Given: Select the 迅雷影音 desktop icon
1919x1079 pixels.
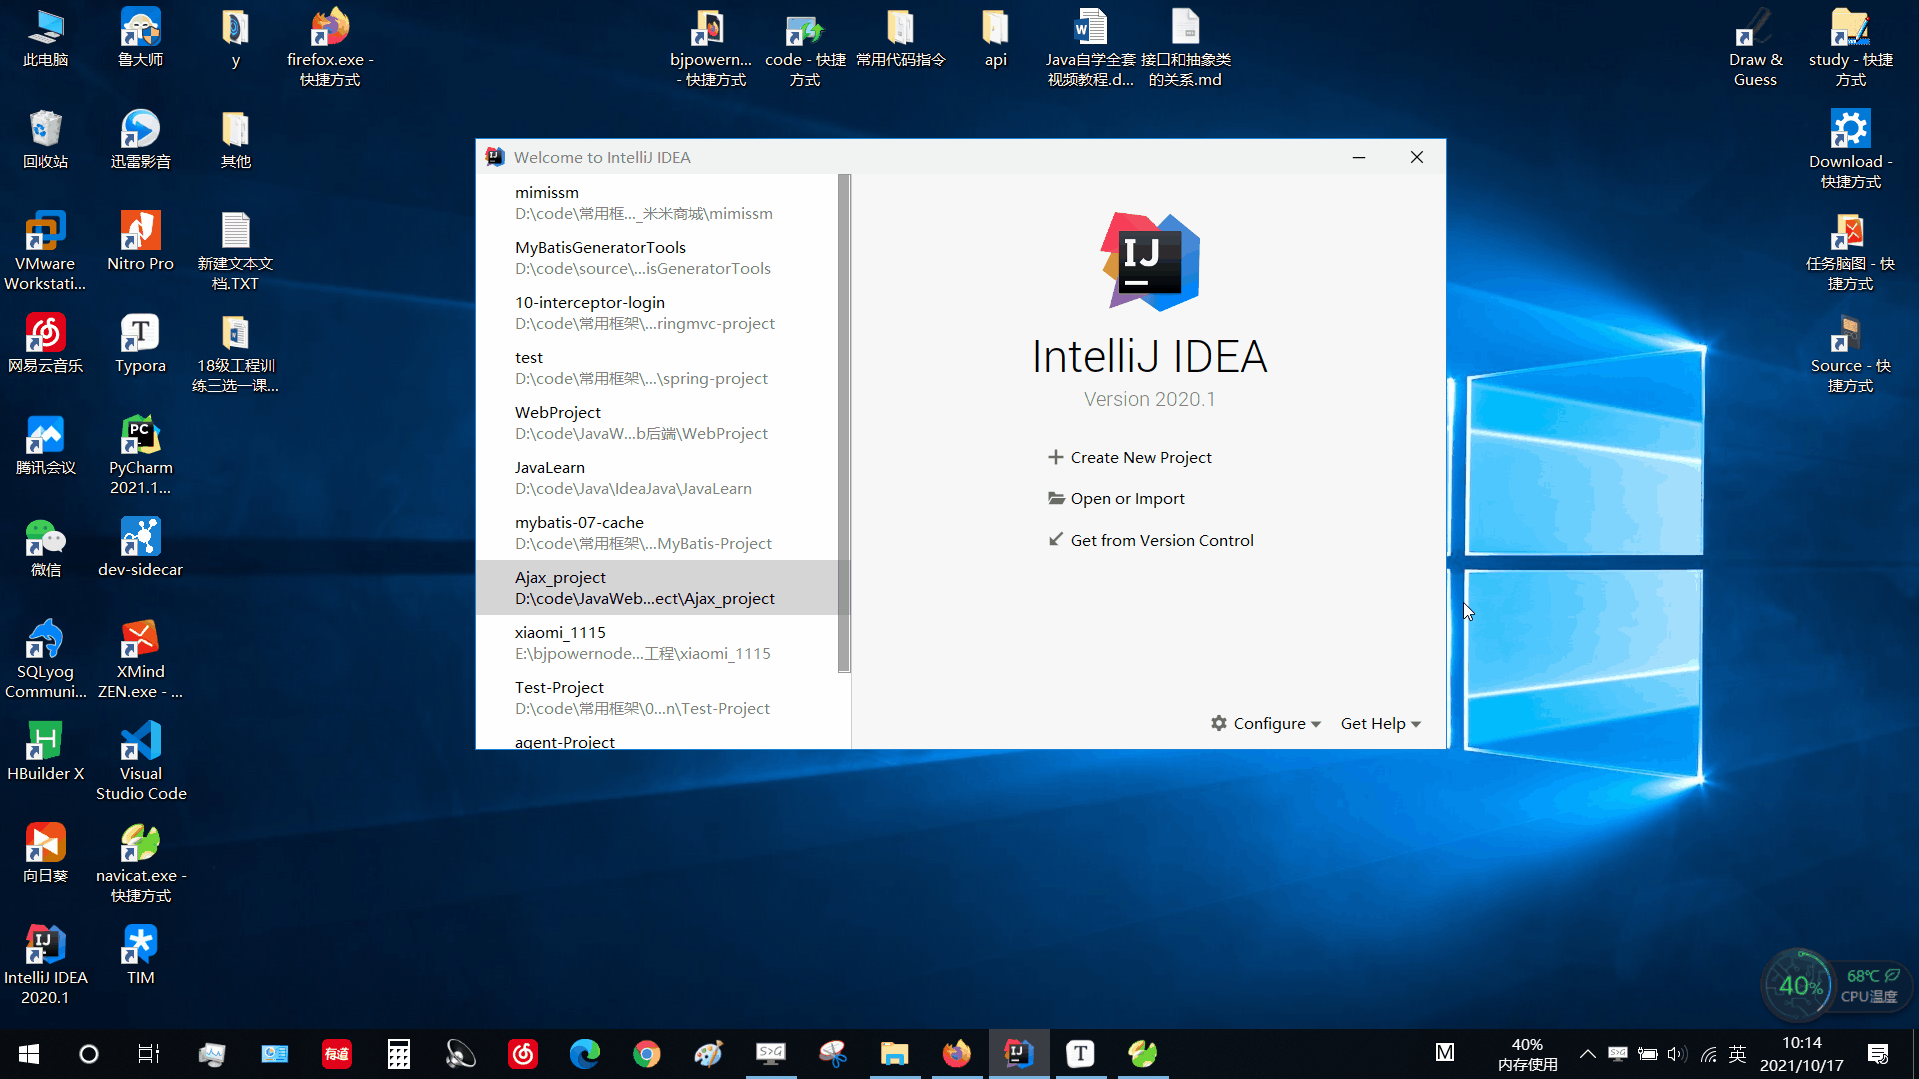Looking at the screenshot, I should (141, 140).
